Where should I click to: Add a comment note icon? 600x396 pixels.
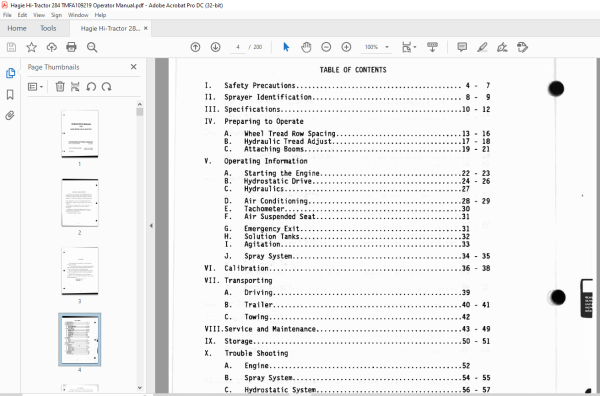pyautogui.click(x=462, y=47)
